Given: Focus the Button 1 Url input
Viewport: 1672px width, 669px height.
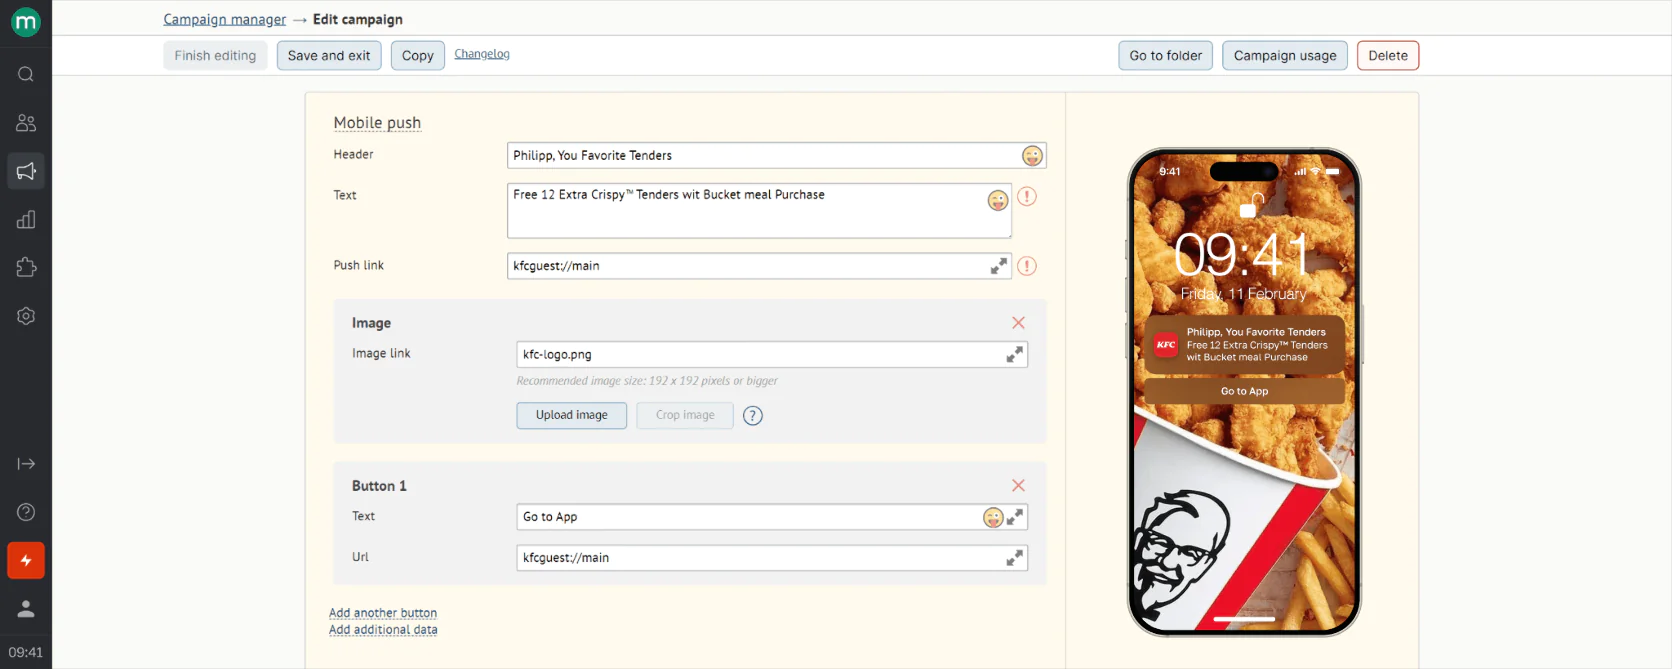Looking at the screenshot, I should 772,558.
